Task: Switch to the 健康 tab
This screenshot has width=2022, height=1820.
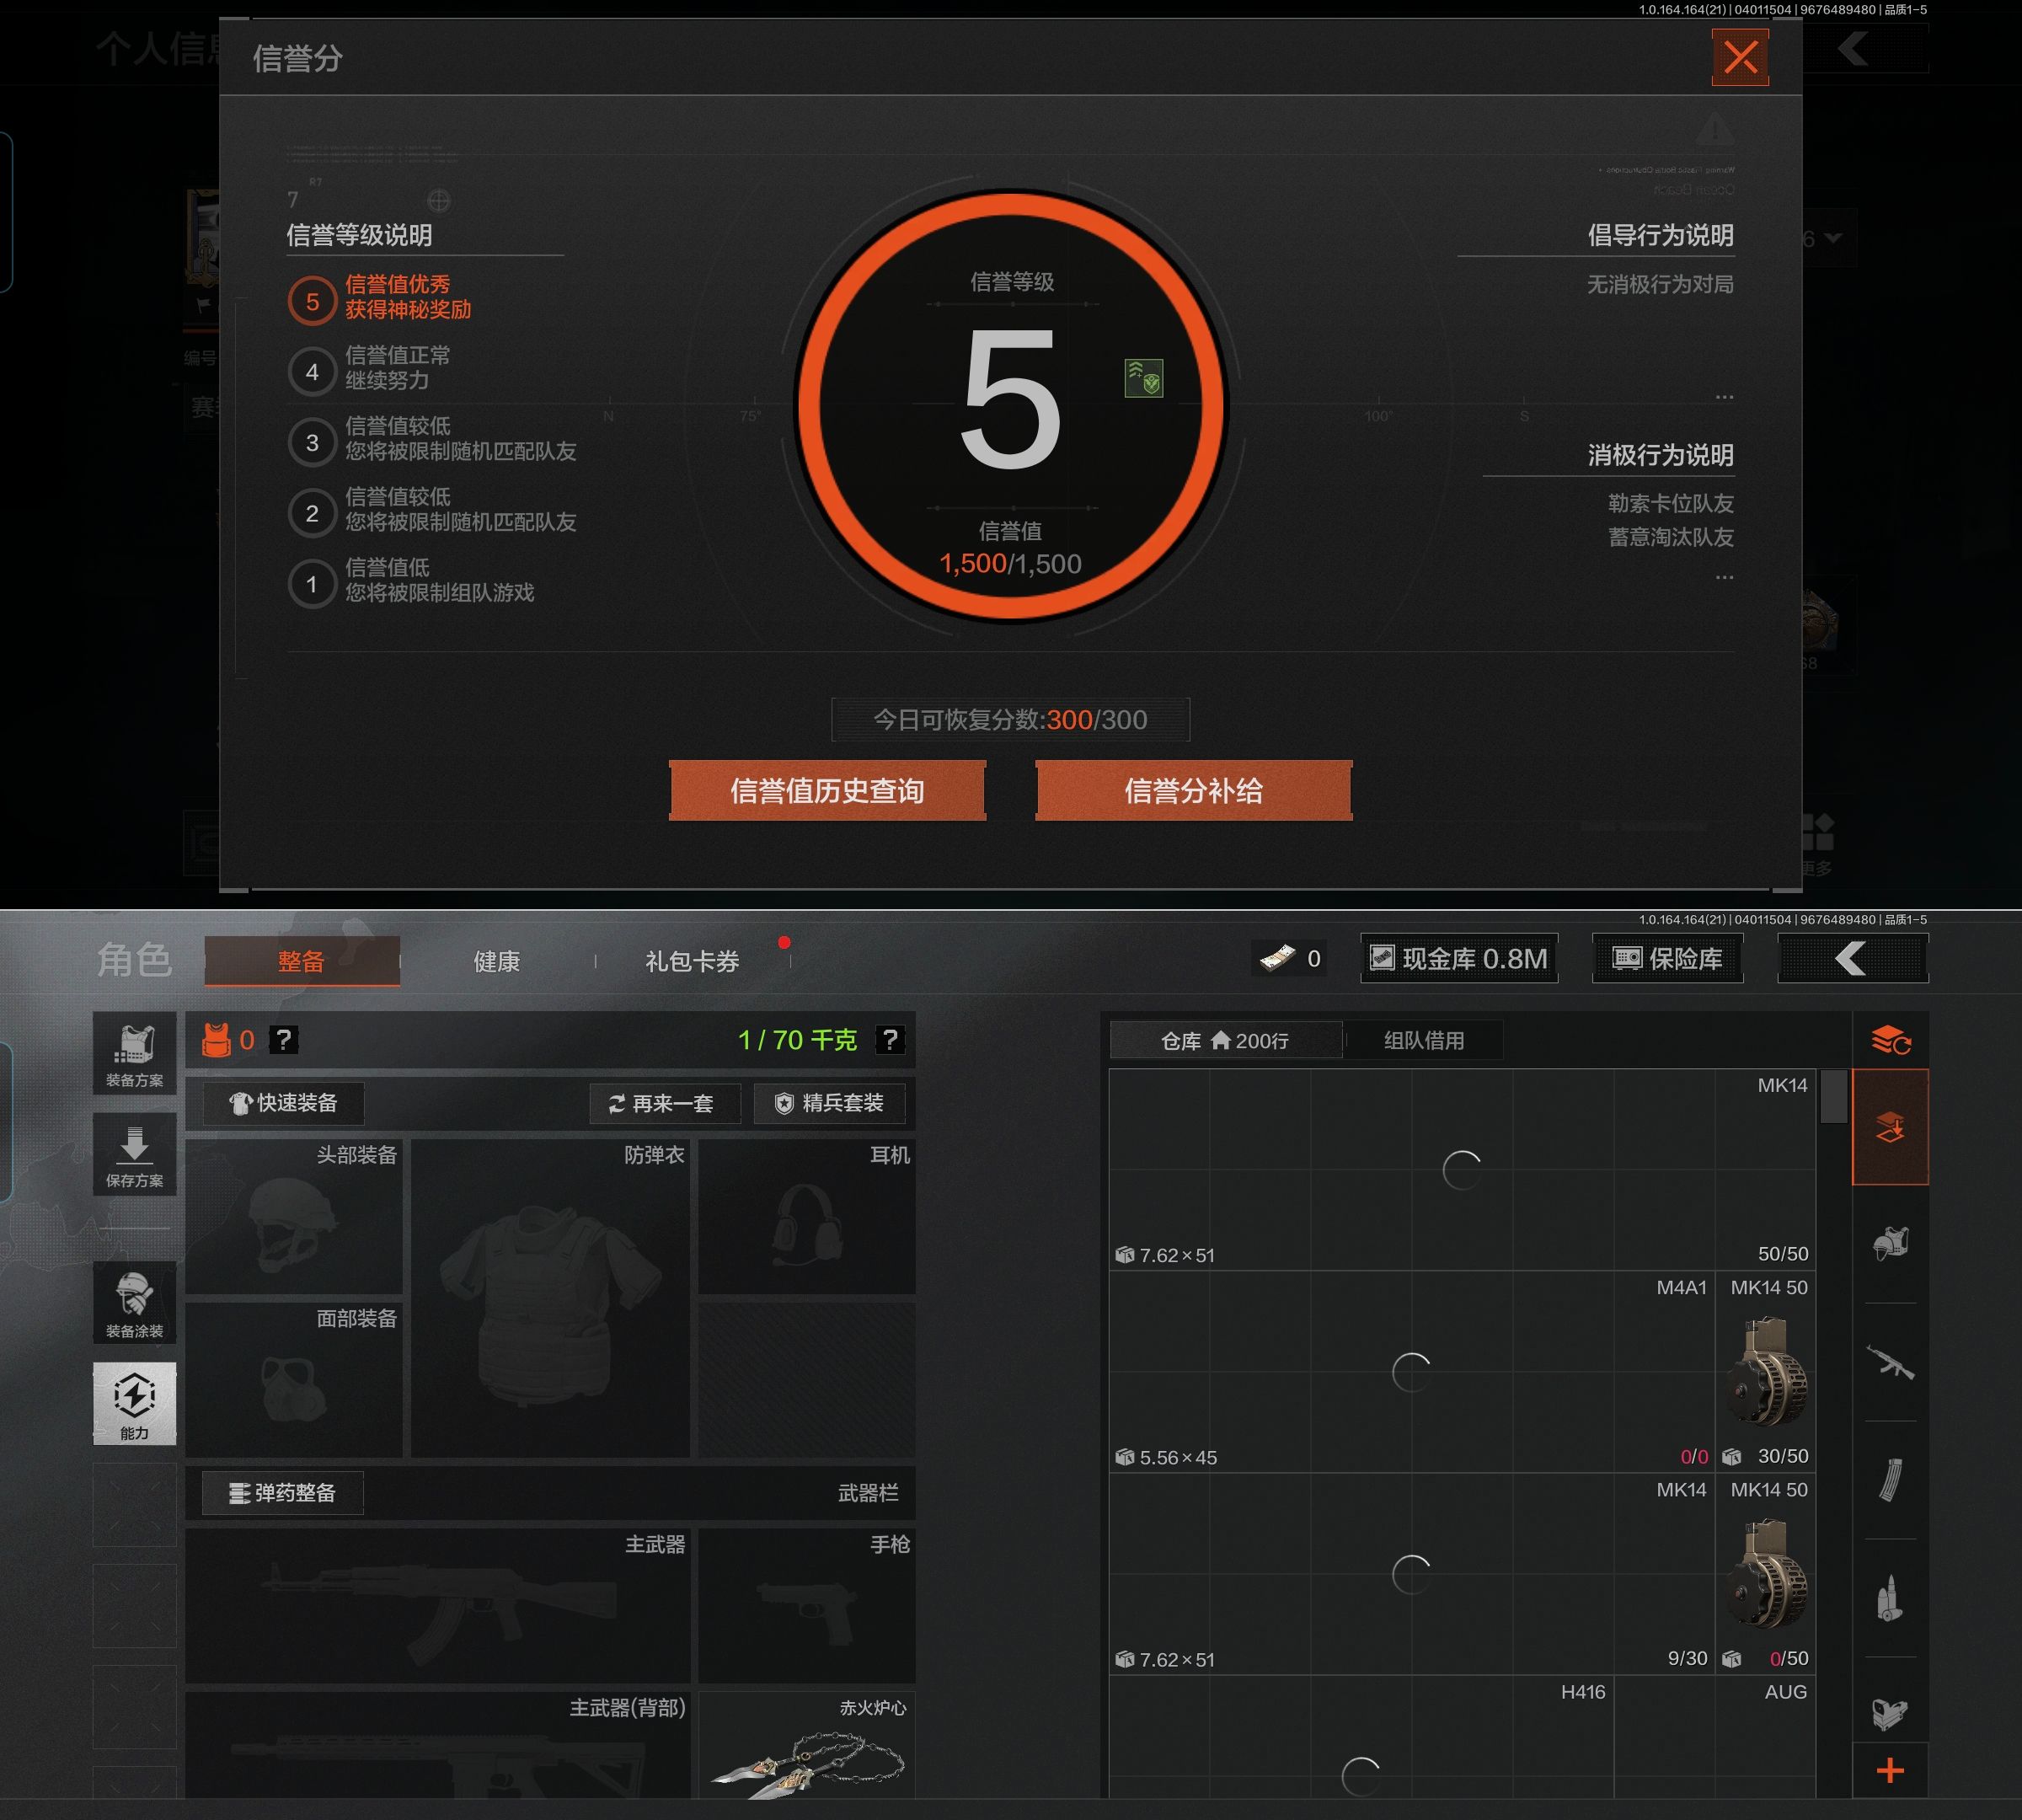Action: point(496,961)
